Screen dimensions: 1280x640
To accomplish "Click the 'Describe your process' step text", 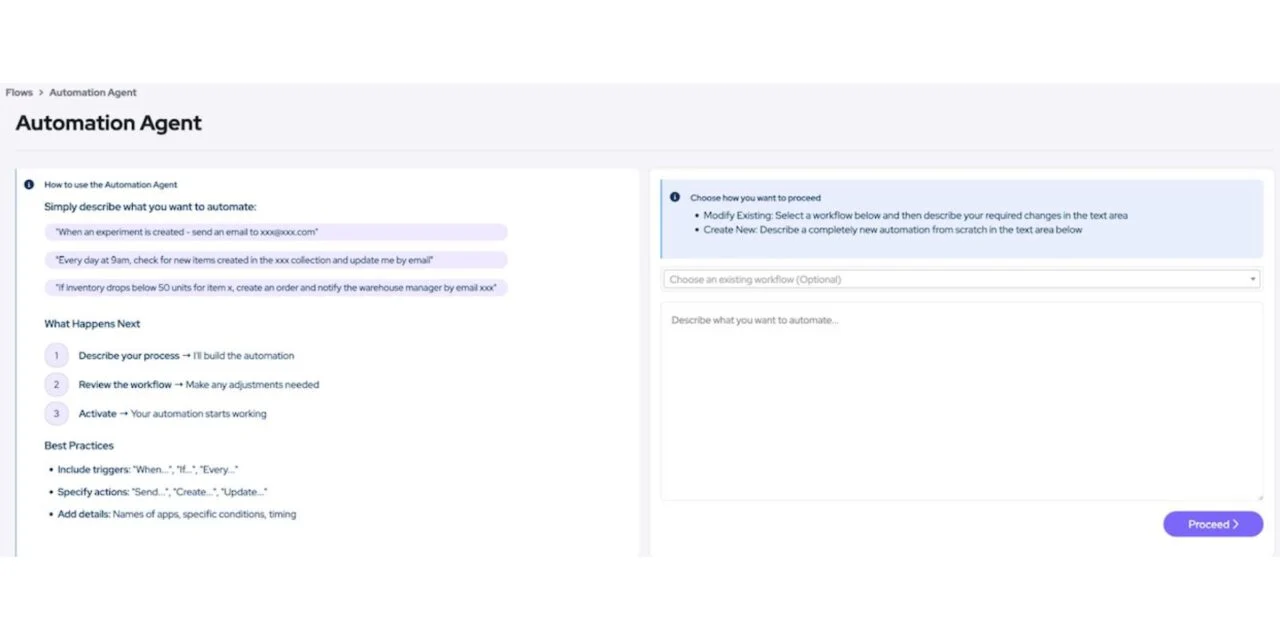I will coord(128,356).
